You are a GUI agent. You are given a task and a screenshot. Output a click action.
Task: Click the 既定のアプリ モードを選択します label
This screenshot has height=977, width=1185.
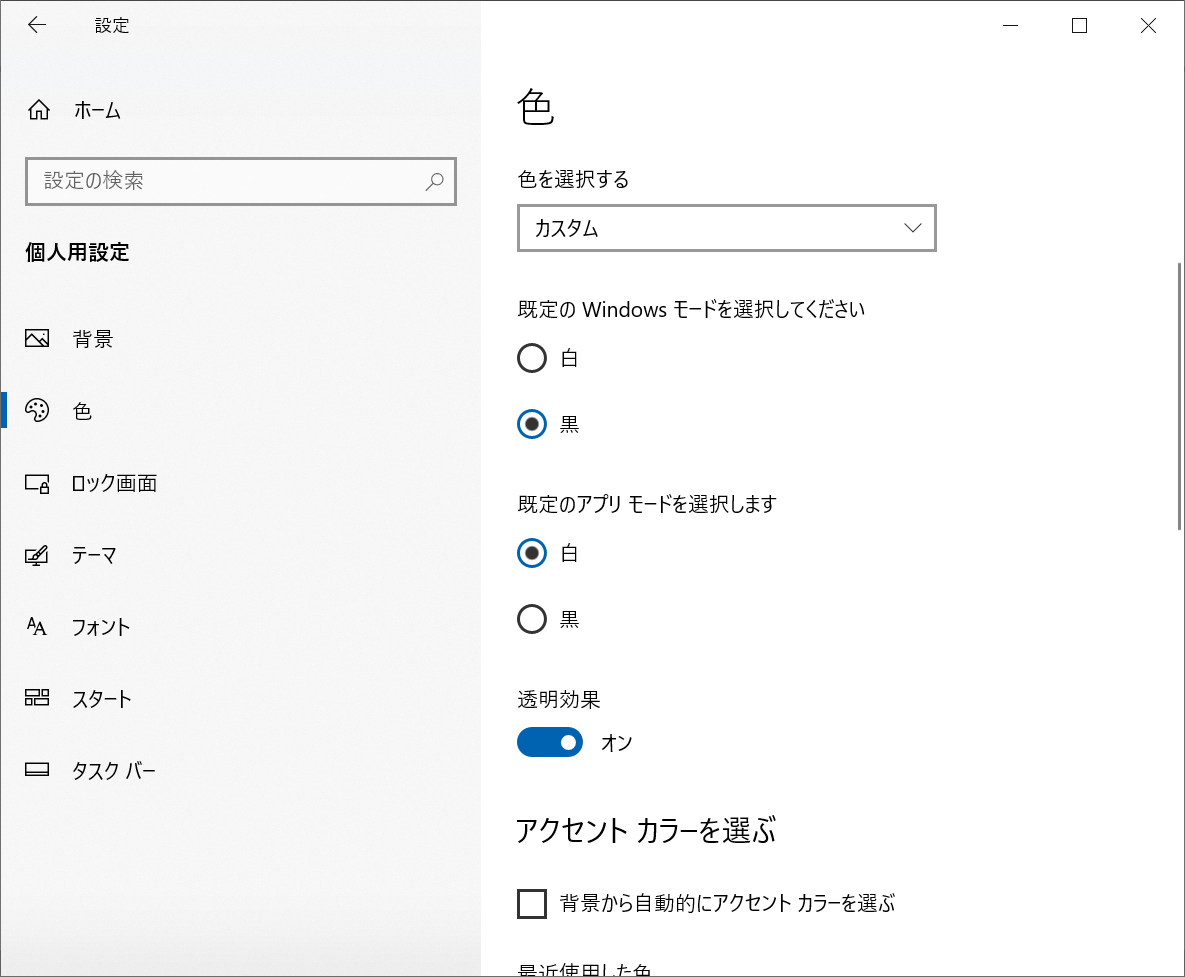[648, 504]
